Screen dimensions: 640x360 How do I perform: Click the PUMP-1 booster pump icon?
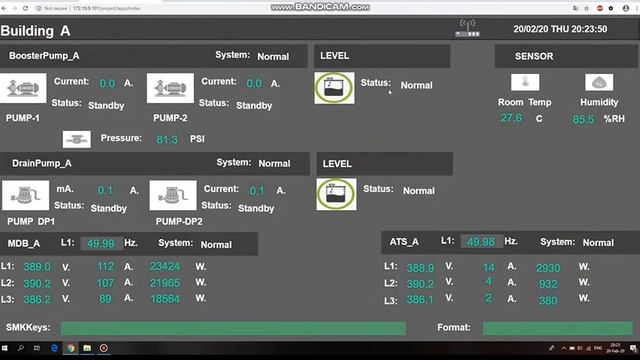click(x=23, y=88)
